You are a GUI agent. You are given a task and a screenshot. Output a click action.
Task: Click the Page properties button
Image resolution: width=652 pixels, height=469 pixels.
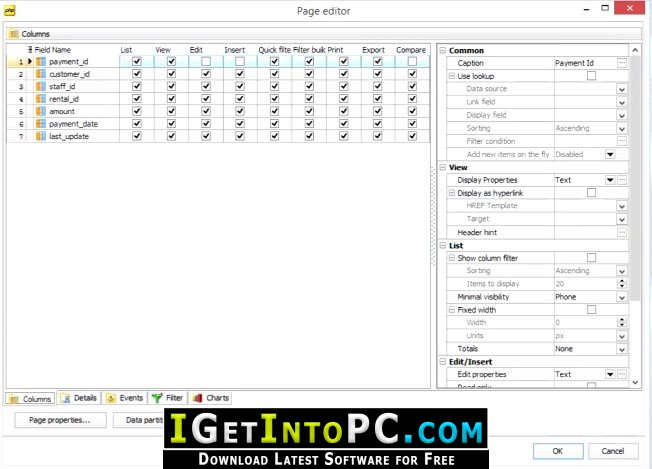60,420
